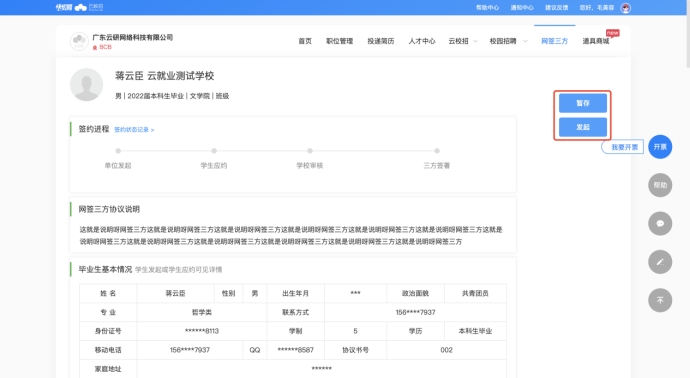Switch to the 网签三方 tab
This screenshot has height=378, width=690.
554,41
